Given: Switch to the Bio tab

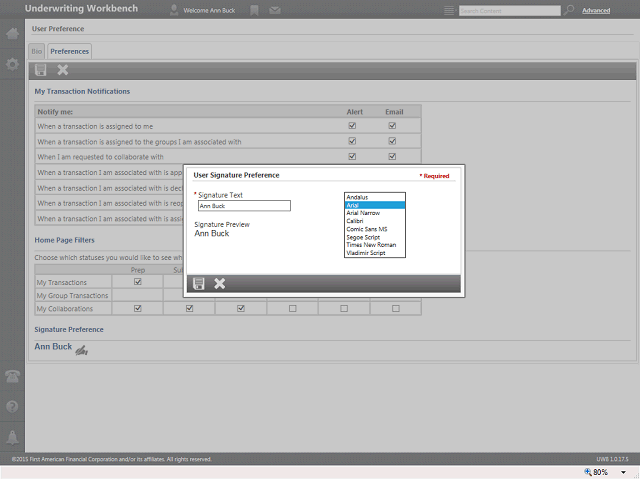Looking at the screenshot, I should click(37, 51).
